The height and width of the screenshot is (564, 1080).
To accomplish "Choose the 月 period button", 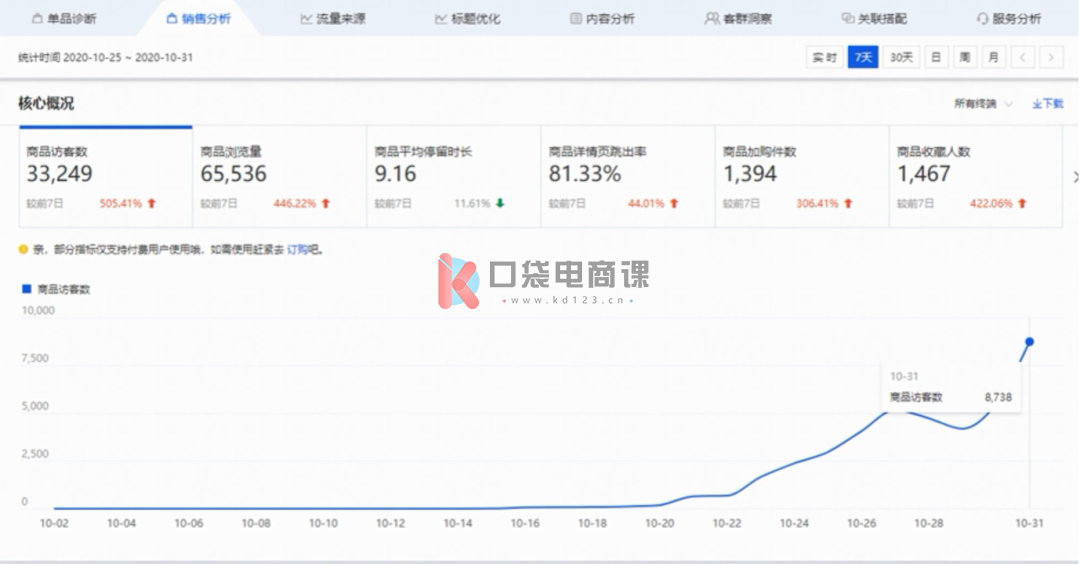I will pyautogui.click(x=993, y=57).
